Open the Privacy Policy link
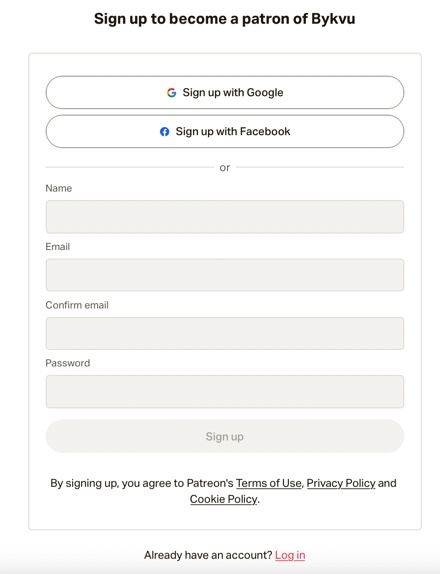Screen dimensions: 440x574 point(341,483)
